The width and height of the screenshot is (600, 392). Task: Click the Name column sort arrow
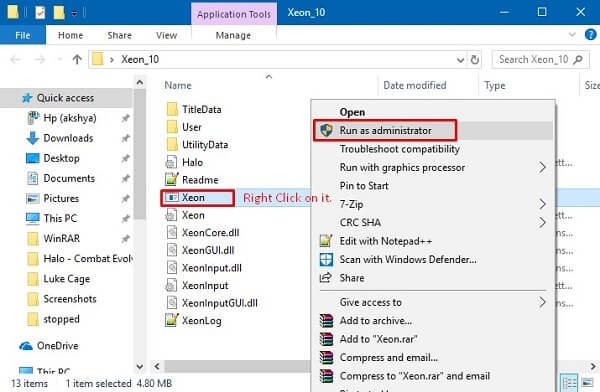click(x=269, y=77)
